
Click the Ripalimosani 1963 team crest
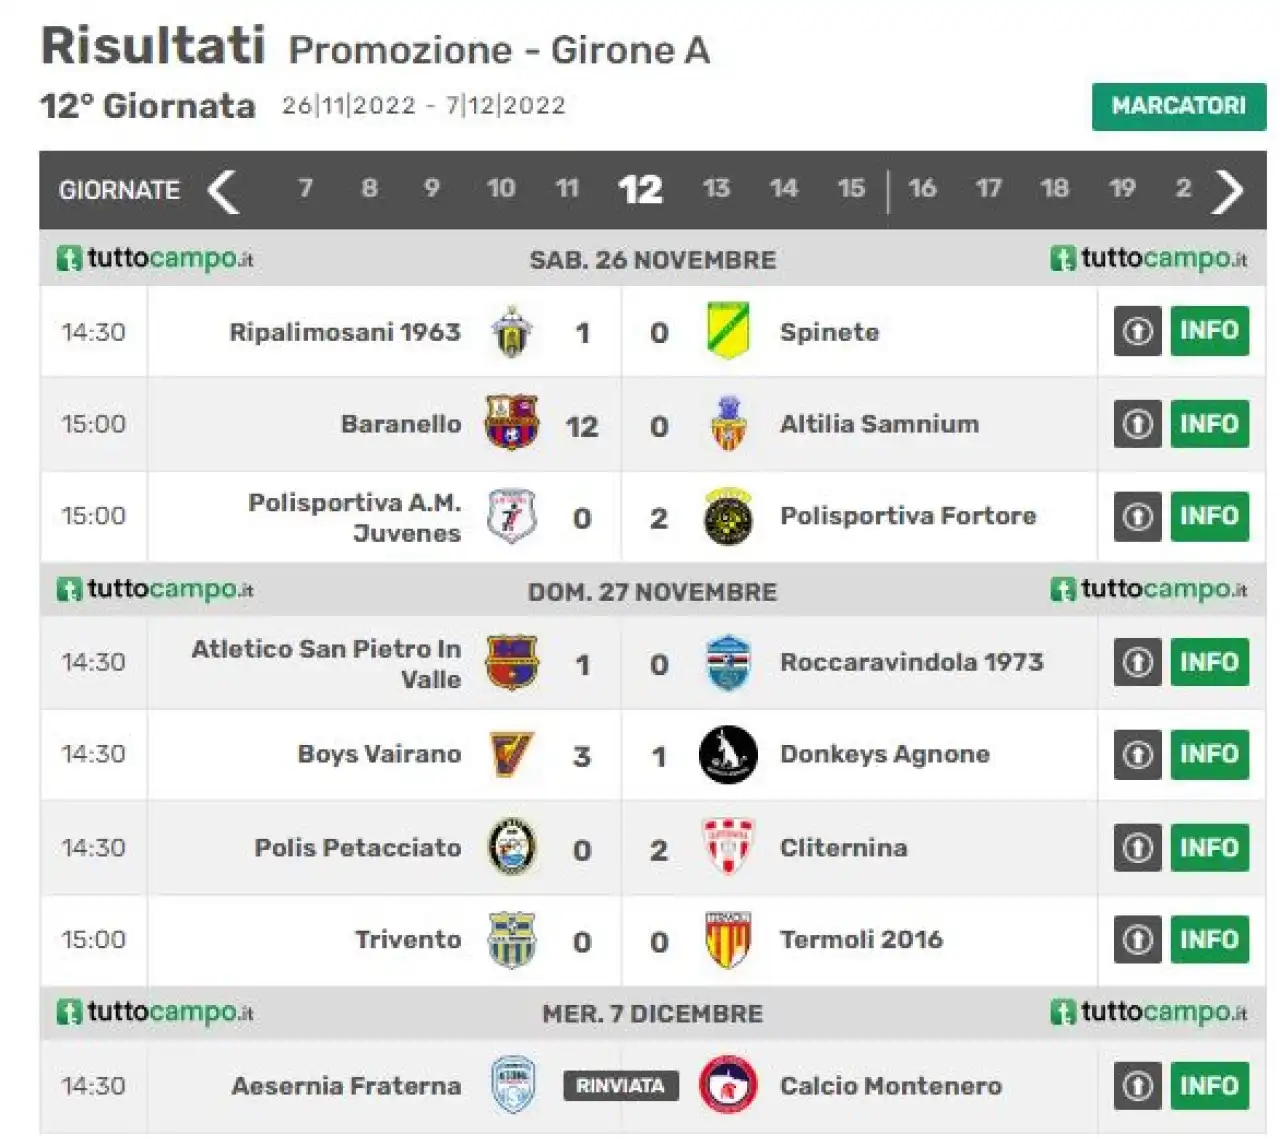pyautogui.click(x=511, y=332)
